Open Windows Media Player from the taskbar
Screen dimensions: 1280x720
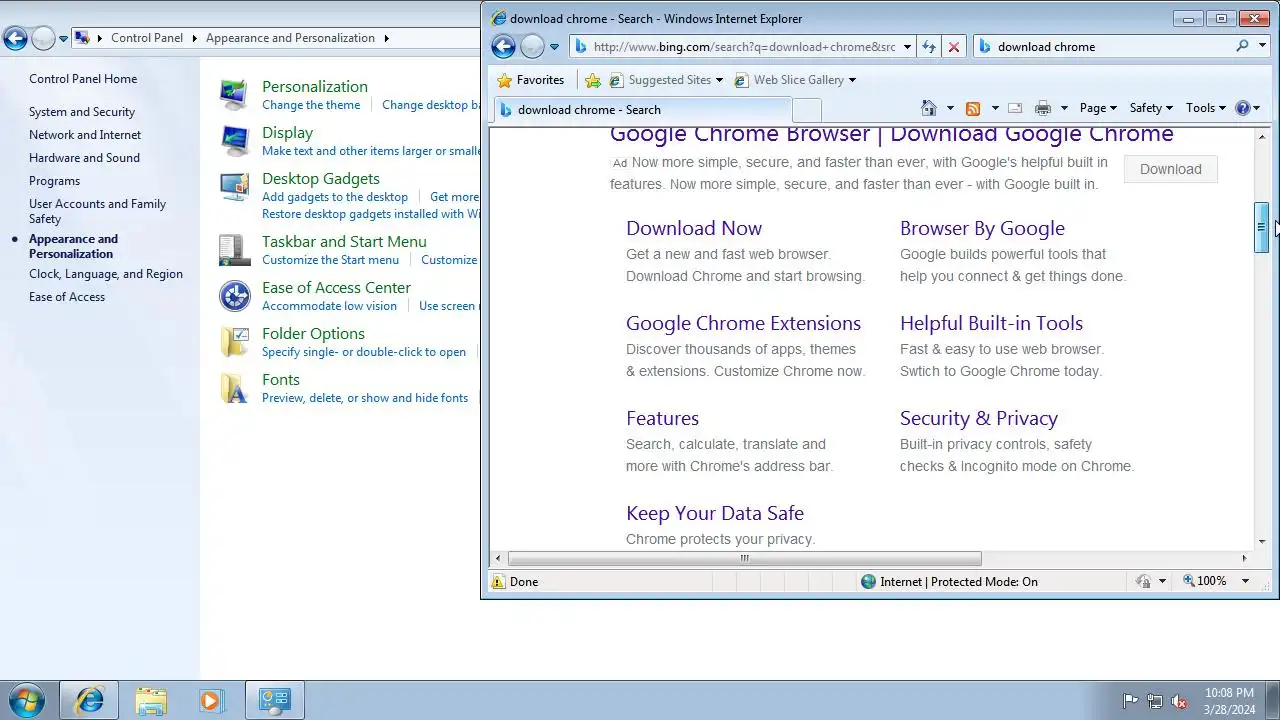point(210,700)
